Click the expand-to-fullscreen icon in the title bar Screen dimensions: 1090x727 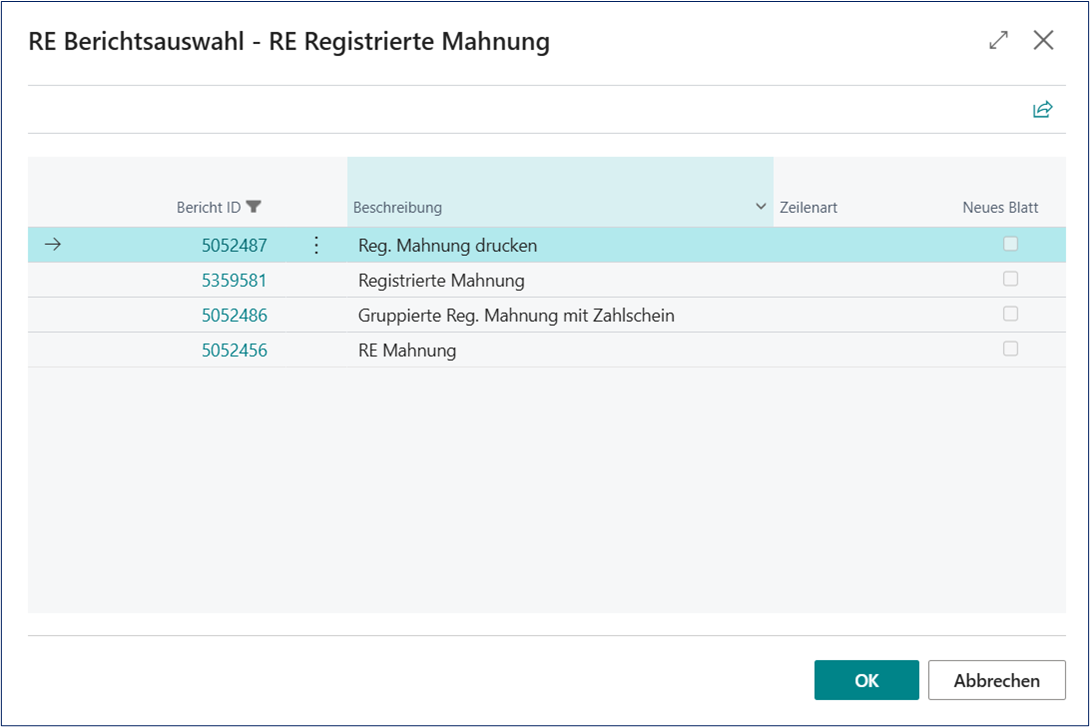point(997,40)
